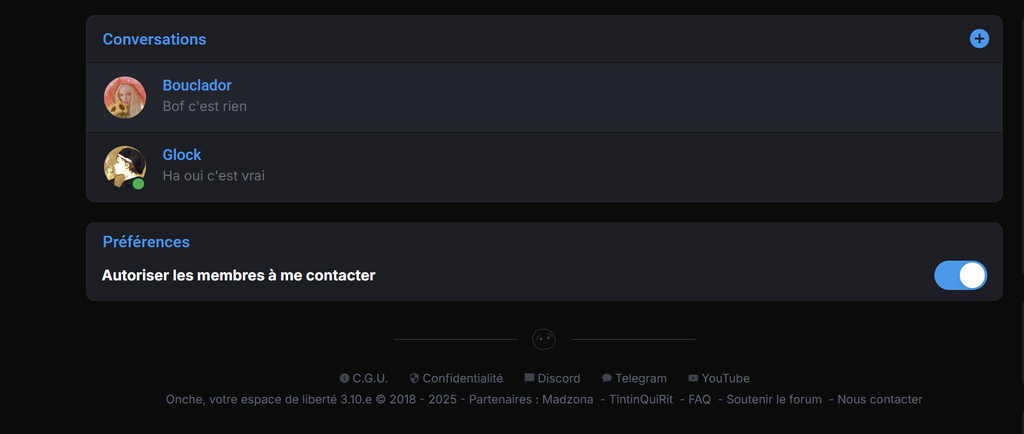Viewport: 1024px width, 434px height.
Task: Open the Glock conversation by name
Action: coord(182,155)
